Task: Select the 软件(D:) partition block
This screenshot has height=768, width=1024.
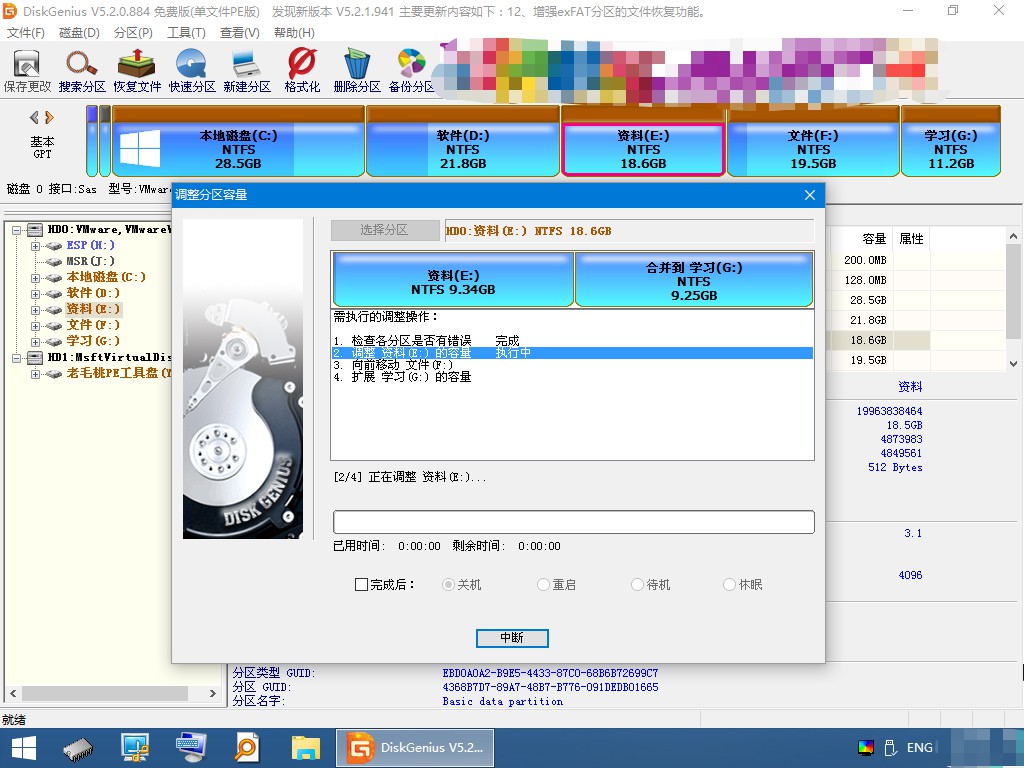Action: 462,142
